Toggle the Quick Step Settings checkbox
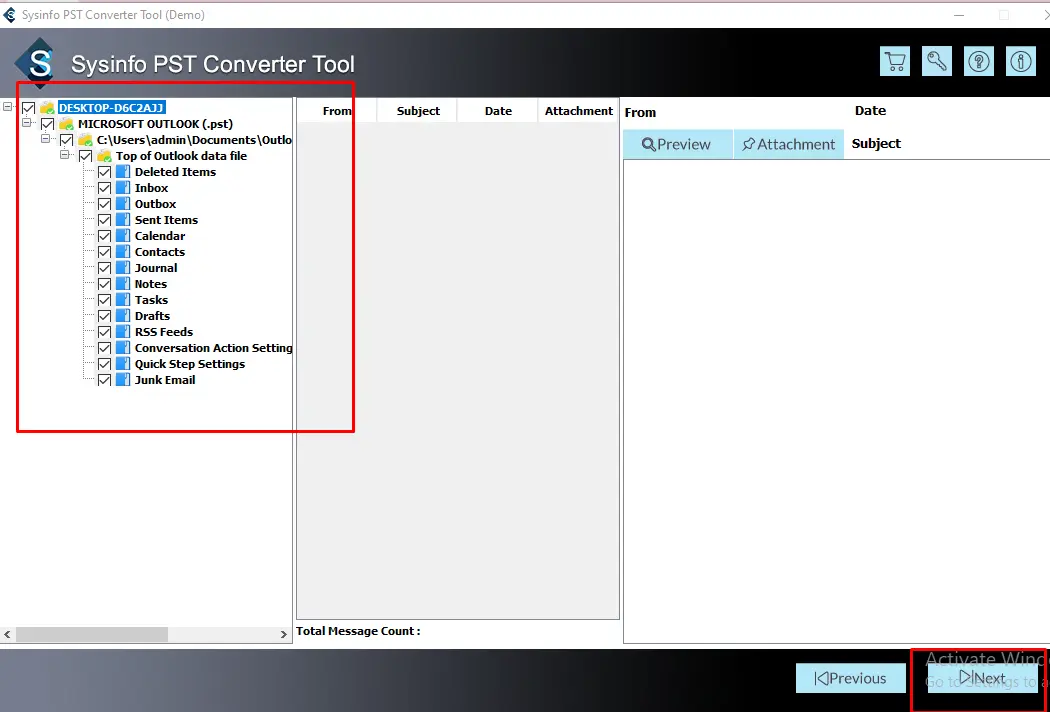 104,364
